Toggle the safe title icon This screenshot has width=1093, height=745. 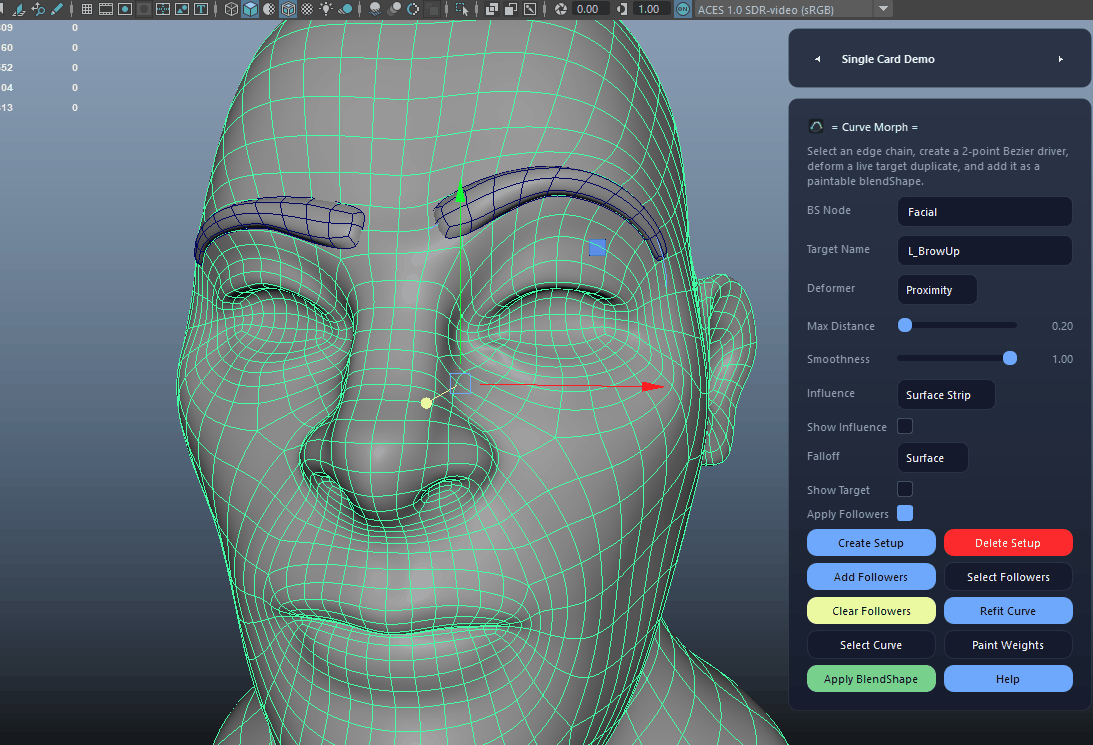201,10
